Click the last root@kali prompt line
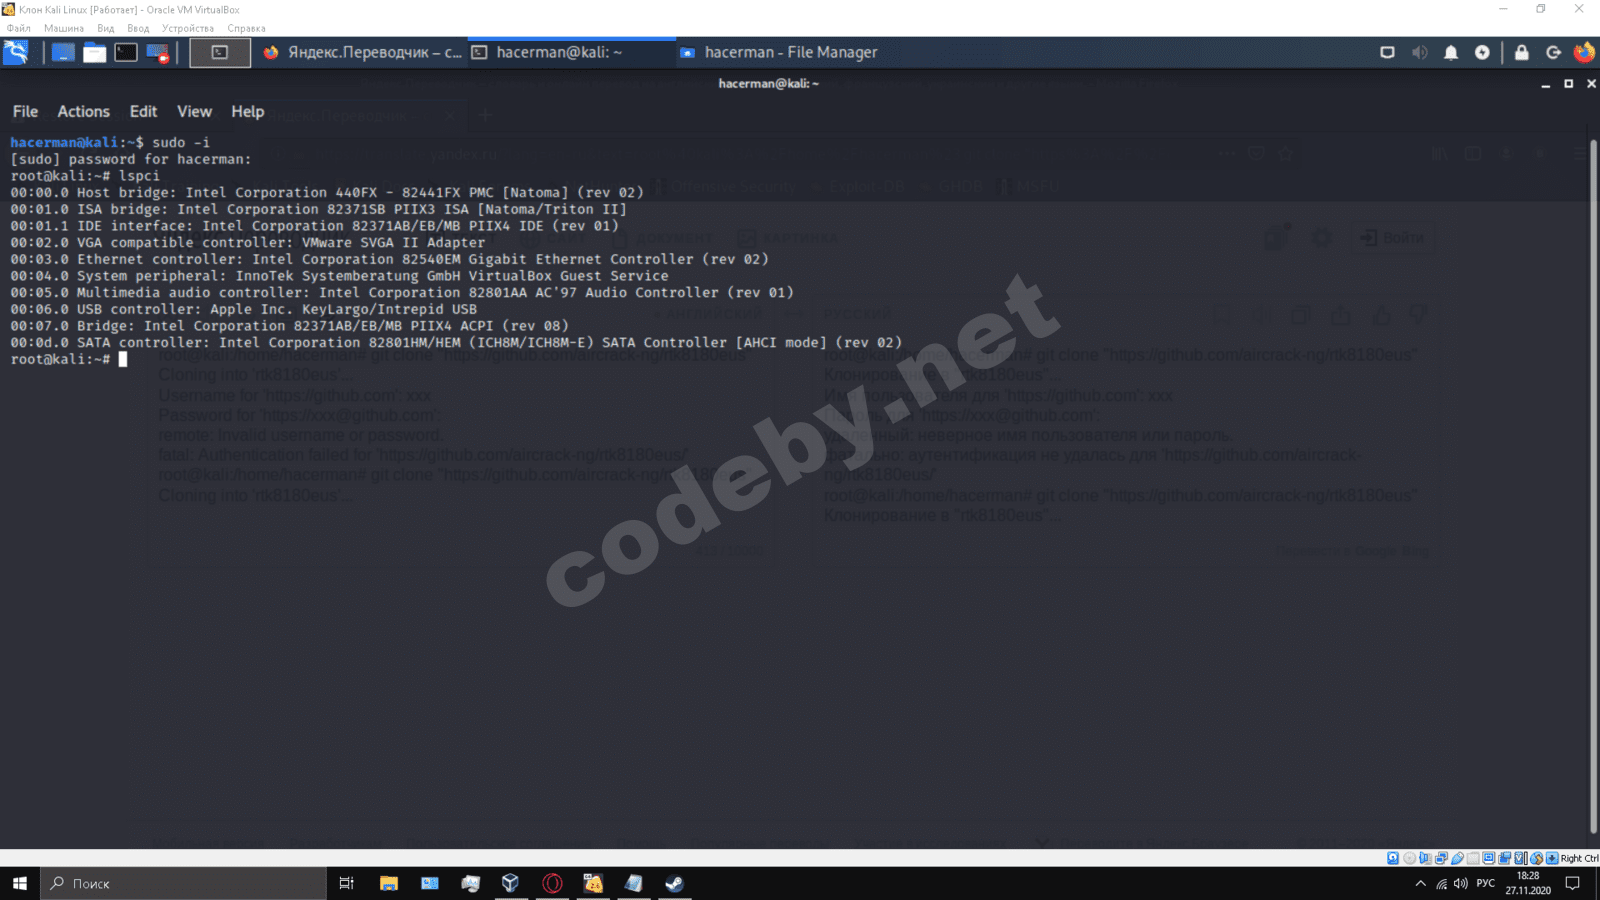 click(x=69, y=359)
